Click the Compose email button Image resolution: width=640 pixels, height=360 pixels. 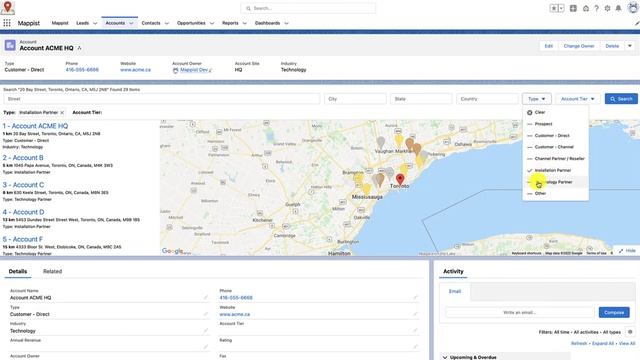614,312
